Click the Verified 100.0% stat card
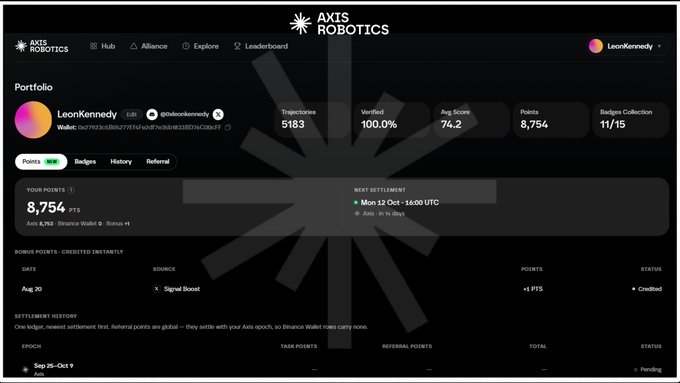This screenshot has height=383, width=680. [x=391, y=120]
